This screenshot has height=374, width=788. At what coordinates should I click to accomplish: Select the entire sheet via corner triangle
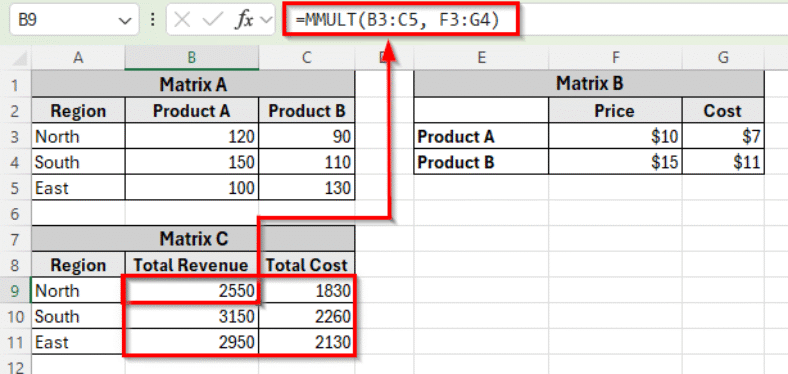20,58
